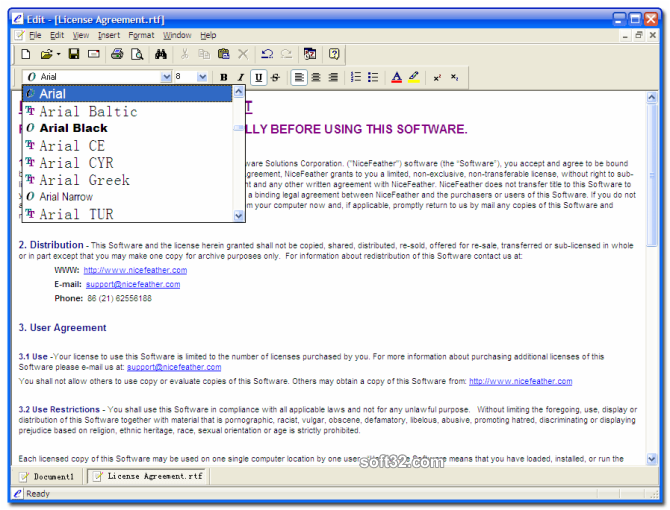The image size is (670, 510).
Task: Click font list scroll up arrow
Action: (x=238, y=91)
